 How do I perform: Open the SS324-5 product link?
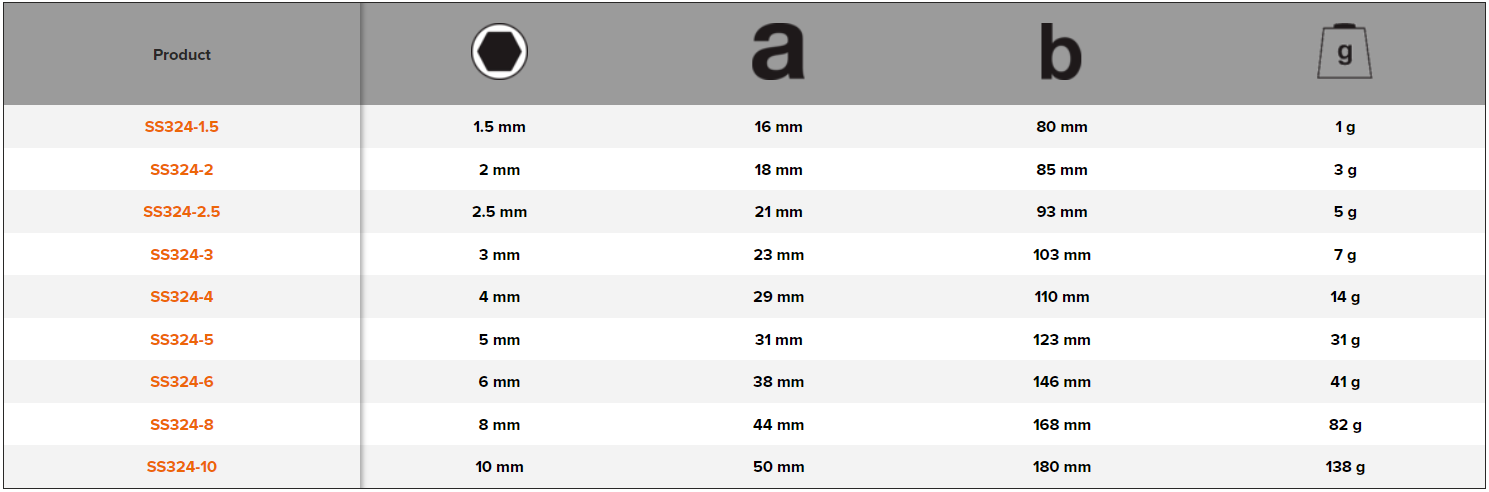[182, 340]
